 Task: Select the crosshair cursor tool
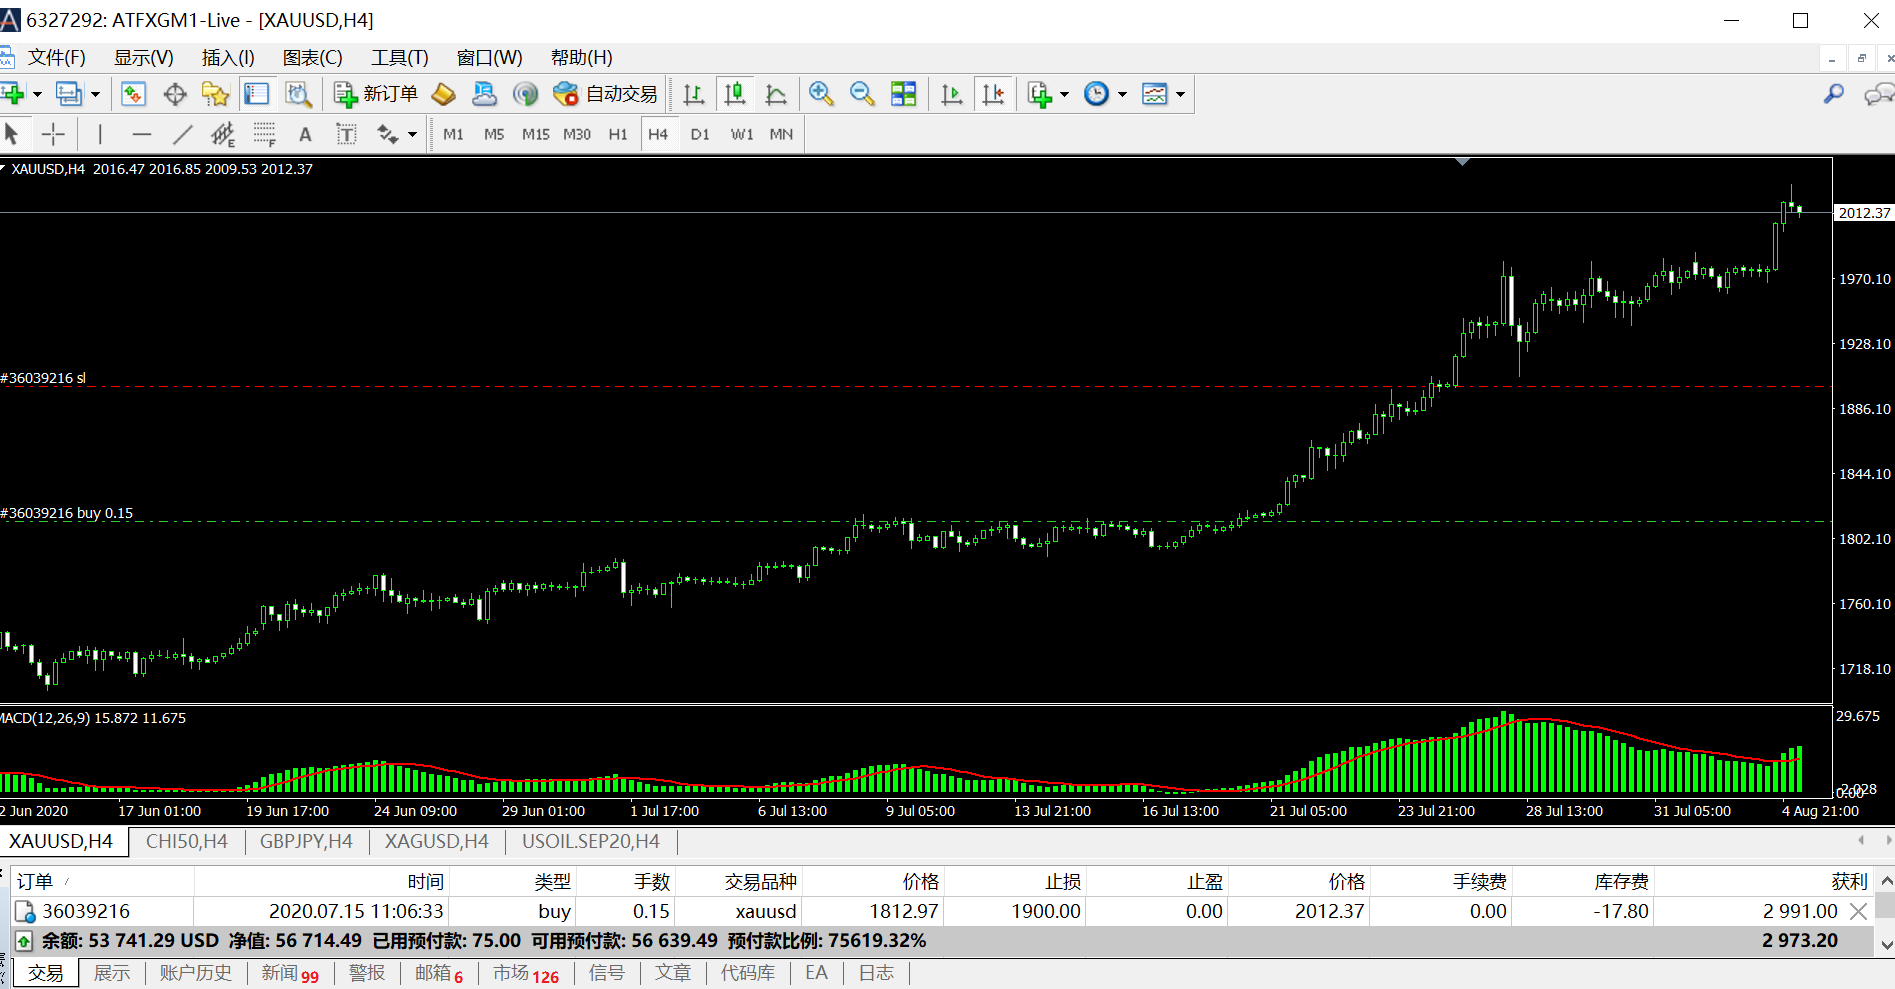[x=54, y=134]
